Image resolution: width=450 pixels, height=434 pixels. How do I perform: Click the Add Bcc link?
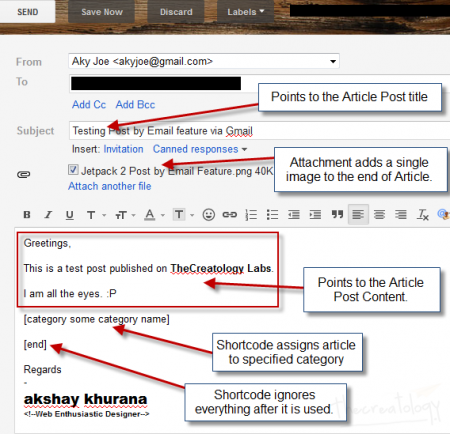click(135, 105)
